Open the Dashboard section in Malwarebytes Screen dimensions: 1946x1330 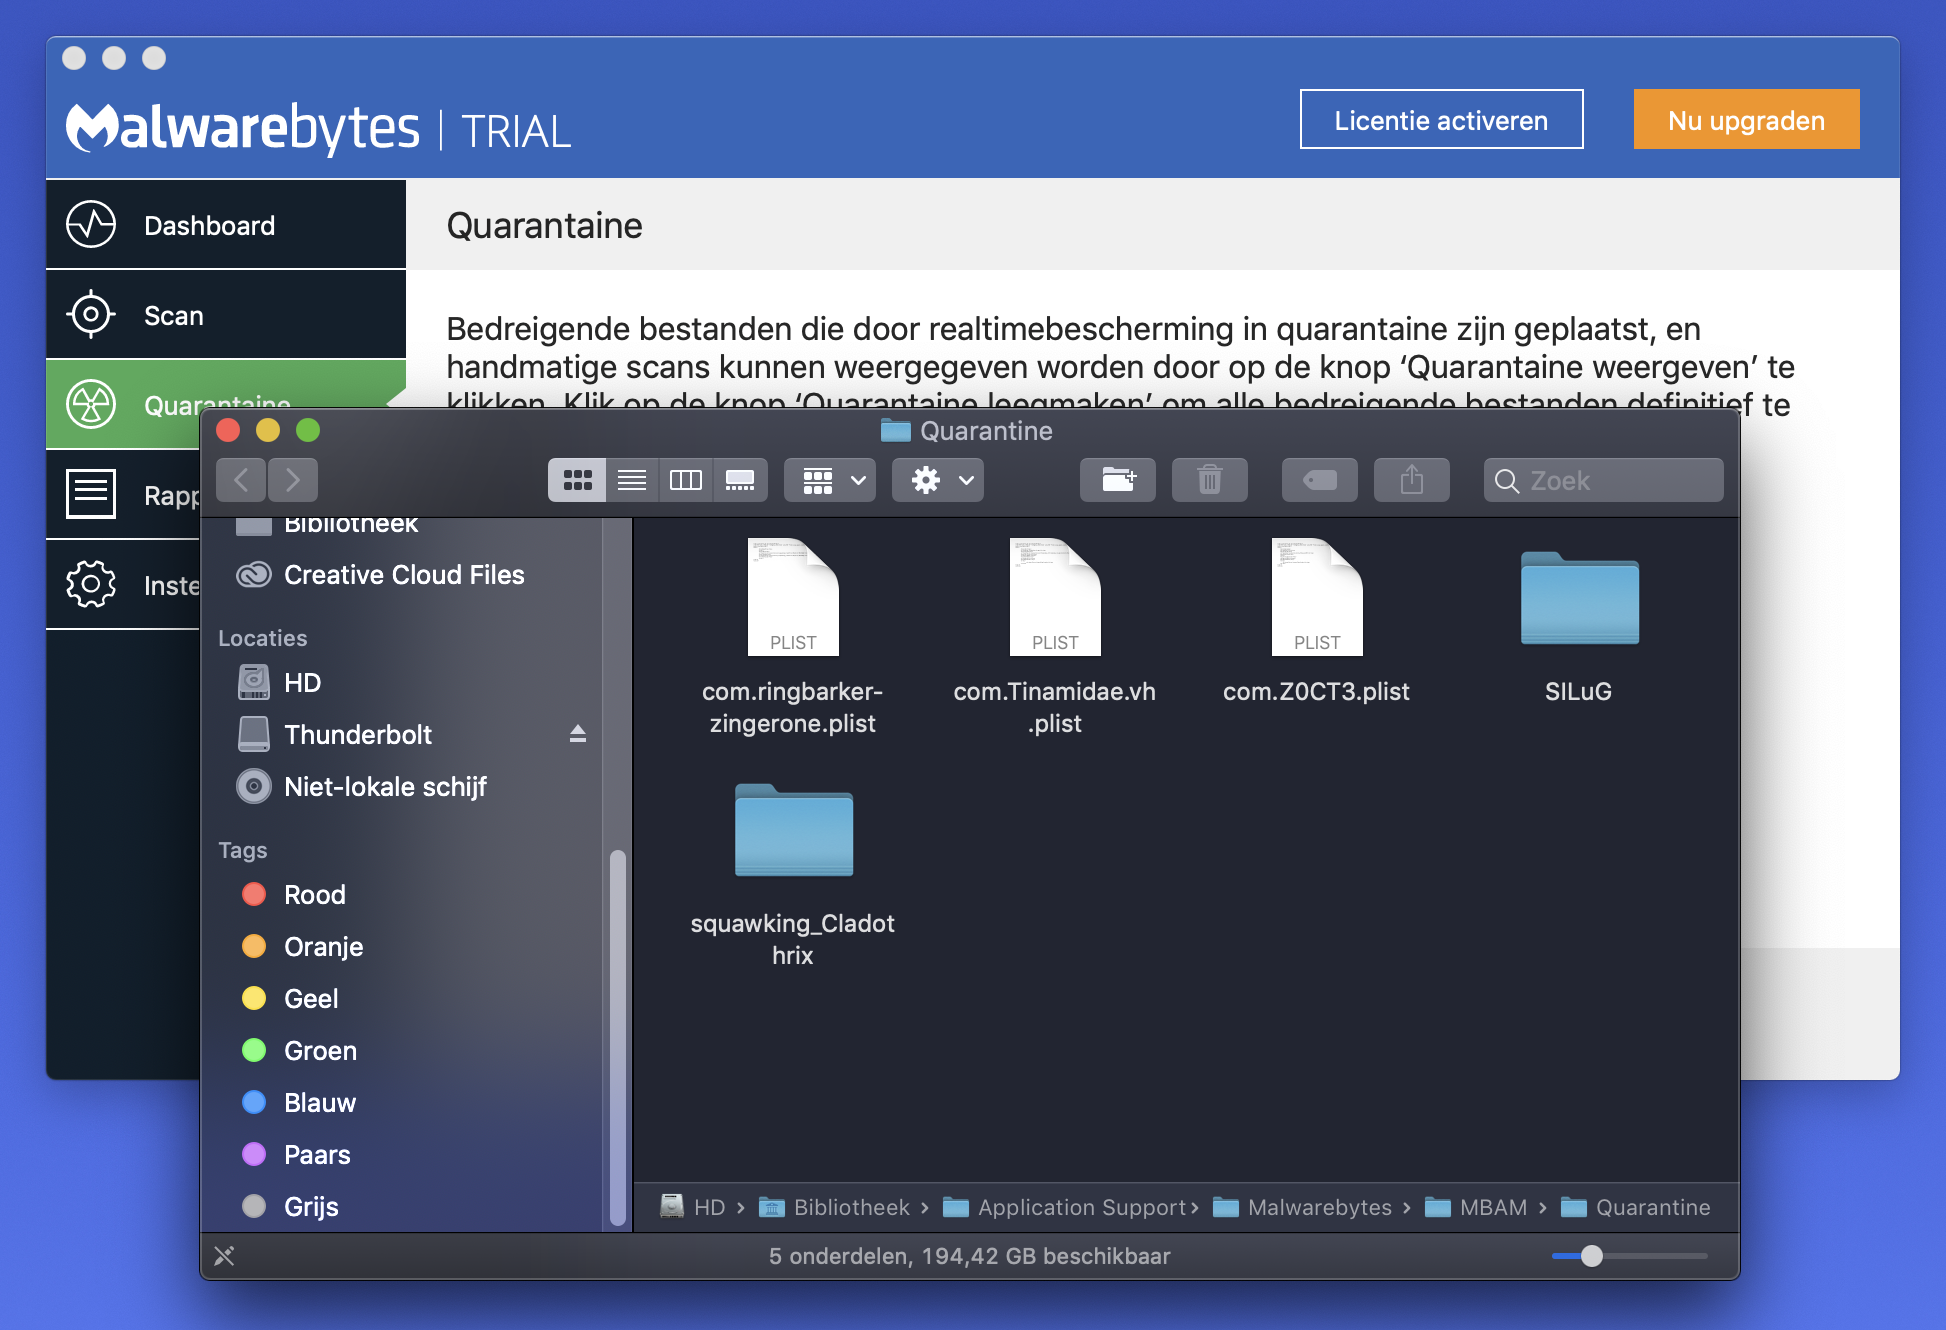click(x=208, y=225)
